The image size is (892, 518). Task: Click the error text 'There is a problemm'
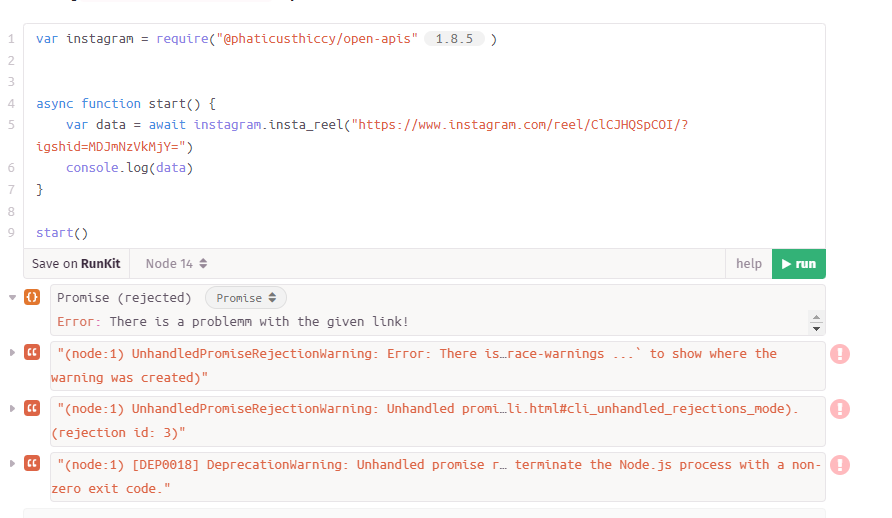pyautogui.click(x=180, y=322)
